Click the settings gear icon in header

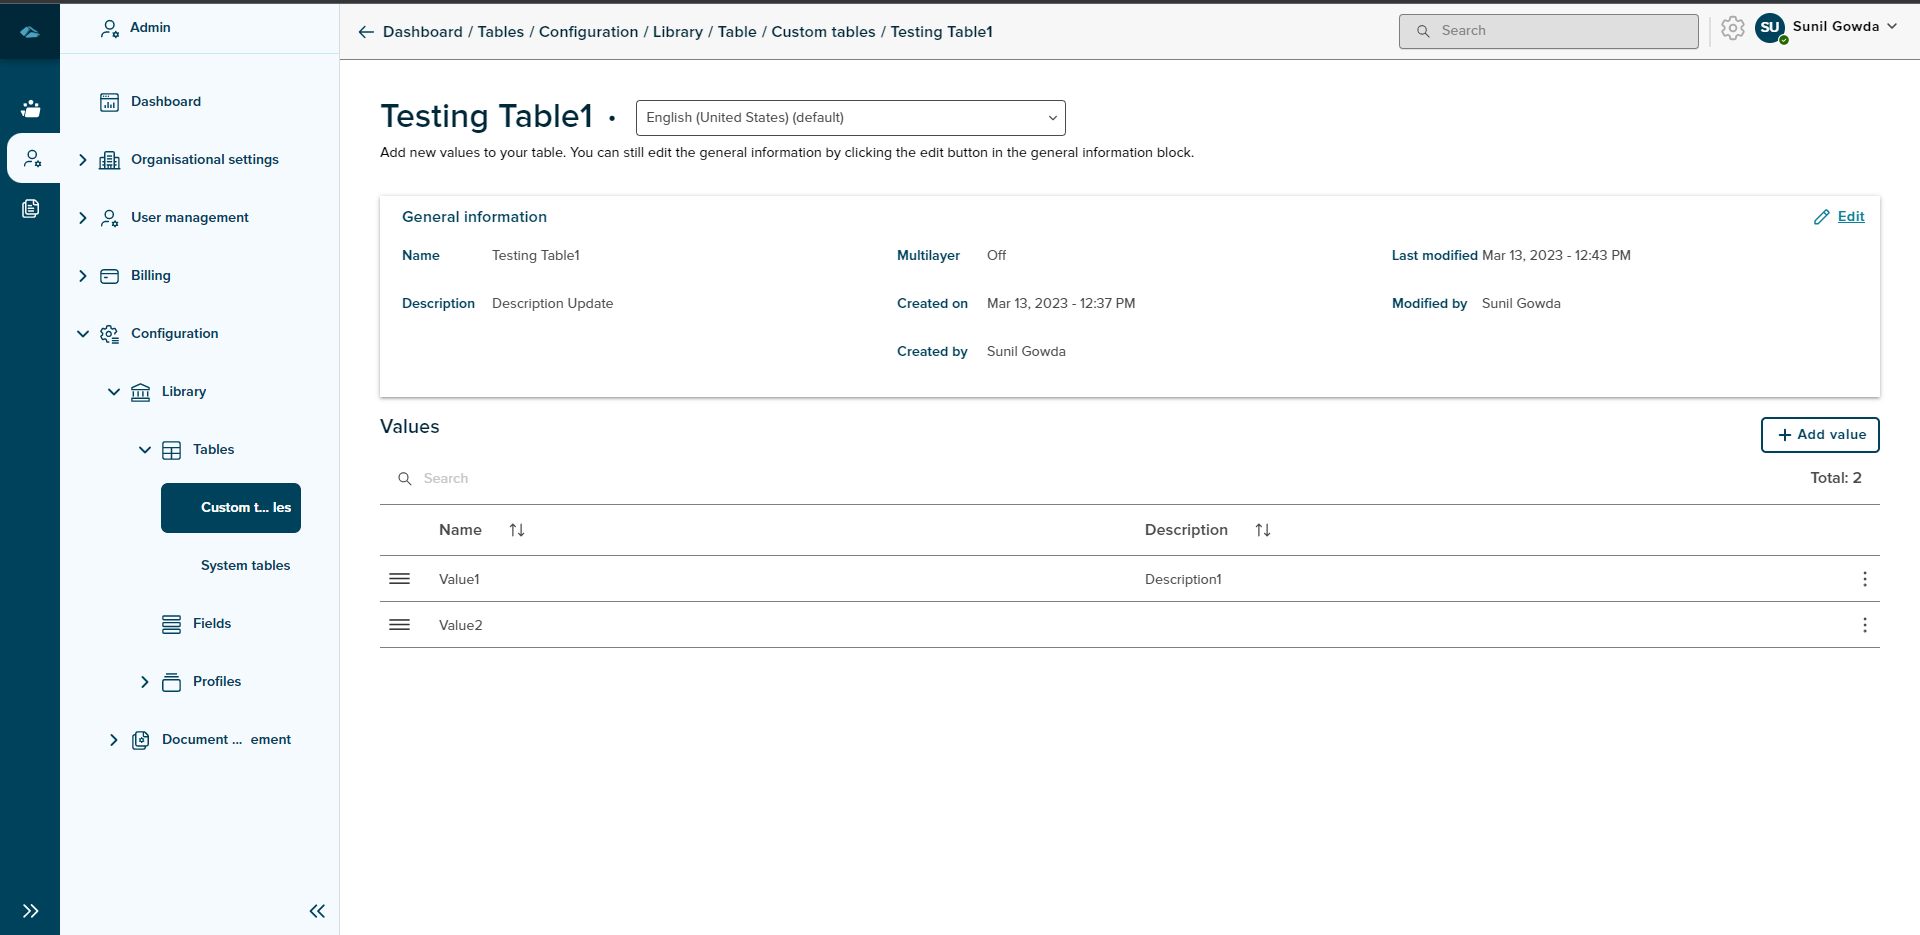(x=1732, y=29)
